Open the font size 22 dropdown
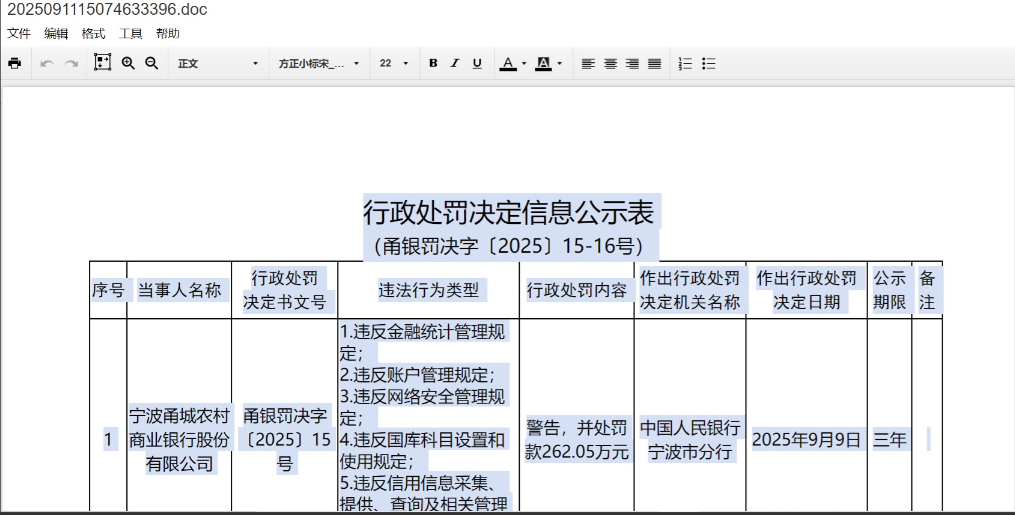 click(394, 63)
